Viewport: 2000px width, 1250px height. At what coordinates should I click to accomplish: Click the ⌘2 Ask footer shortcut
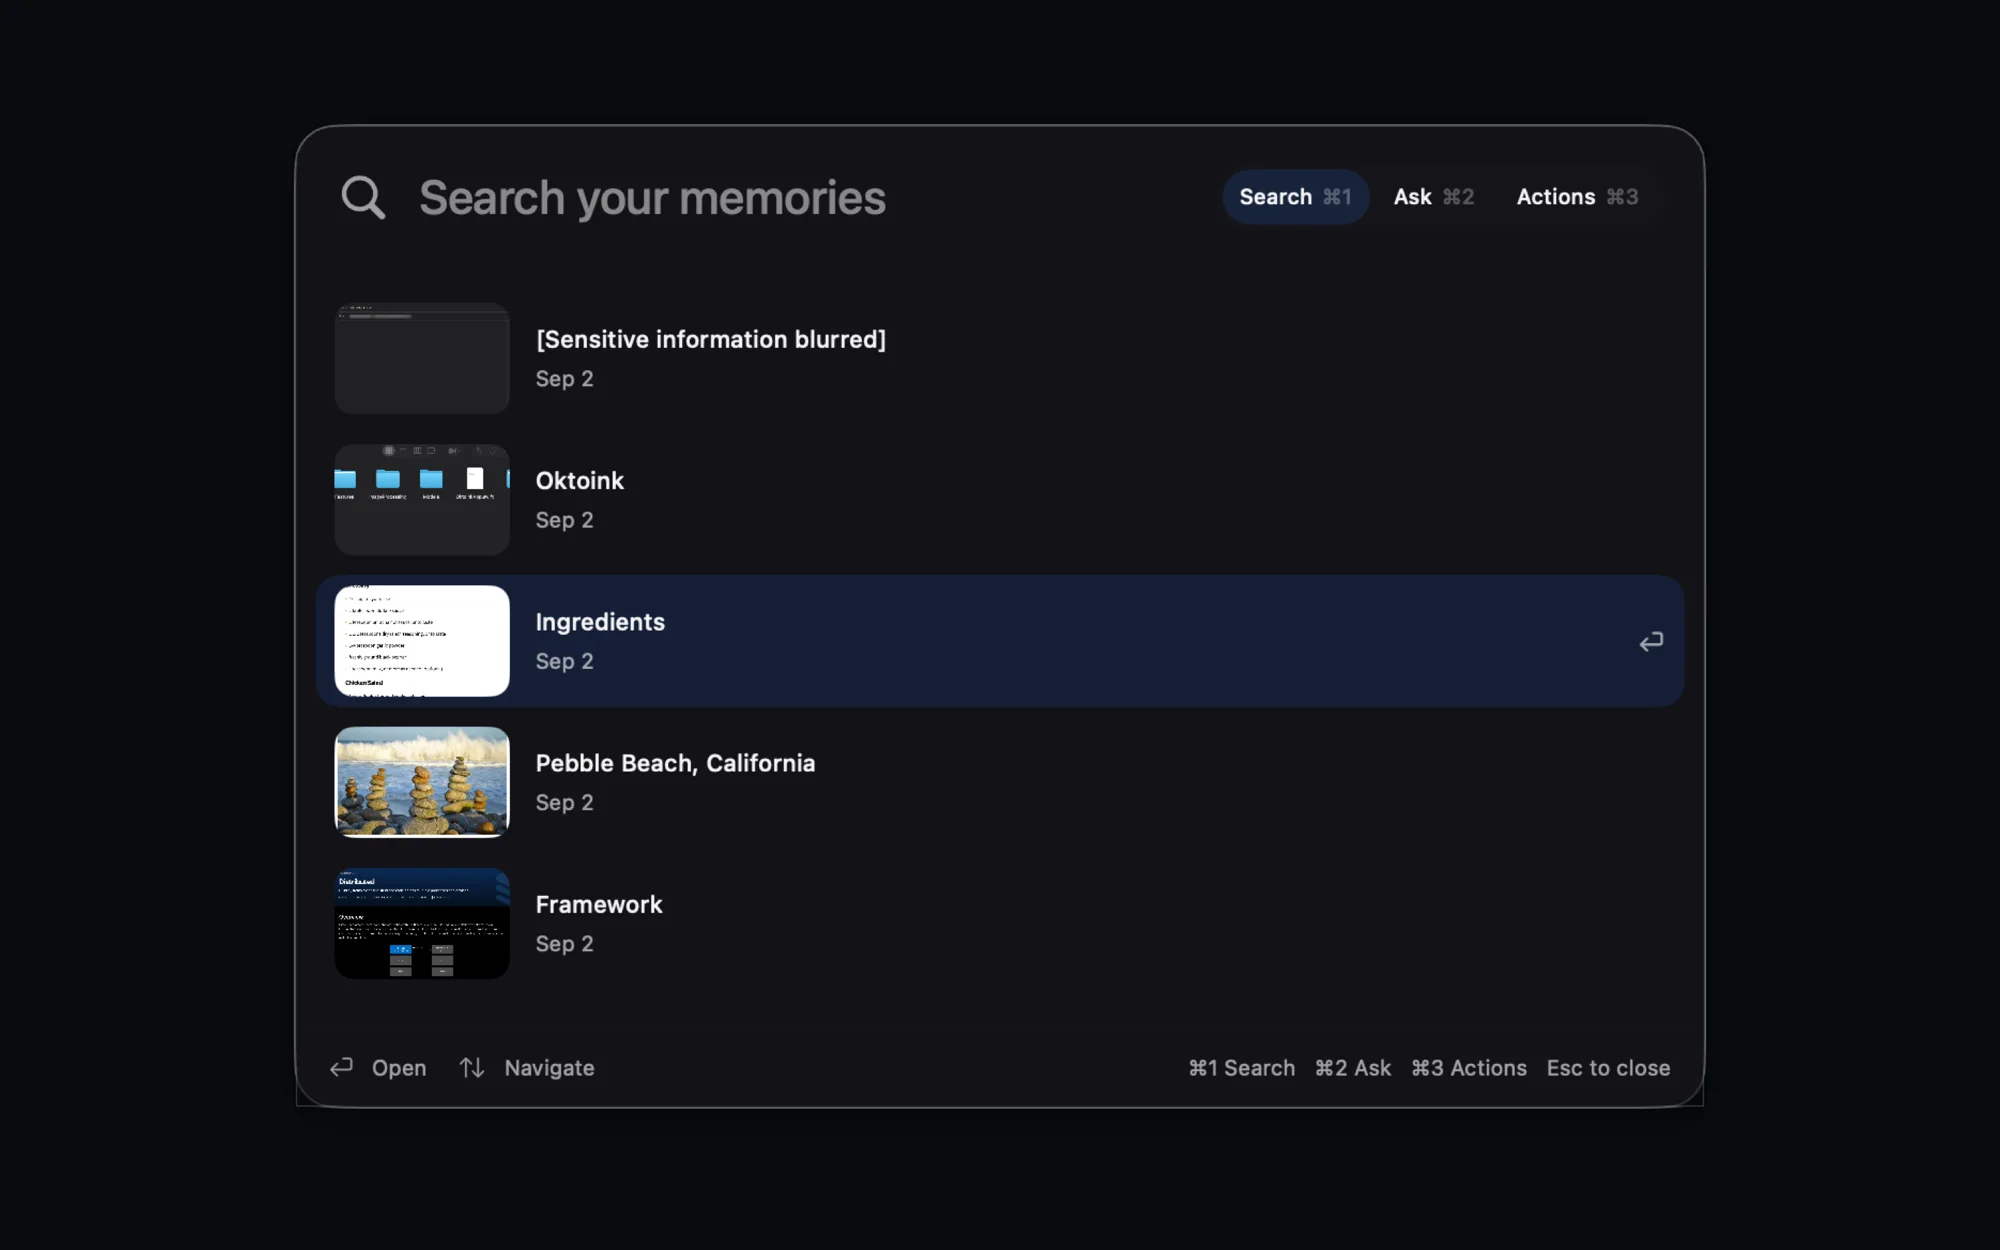(x=1352, y=1068)
